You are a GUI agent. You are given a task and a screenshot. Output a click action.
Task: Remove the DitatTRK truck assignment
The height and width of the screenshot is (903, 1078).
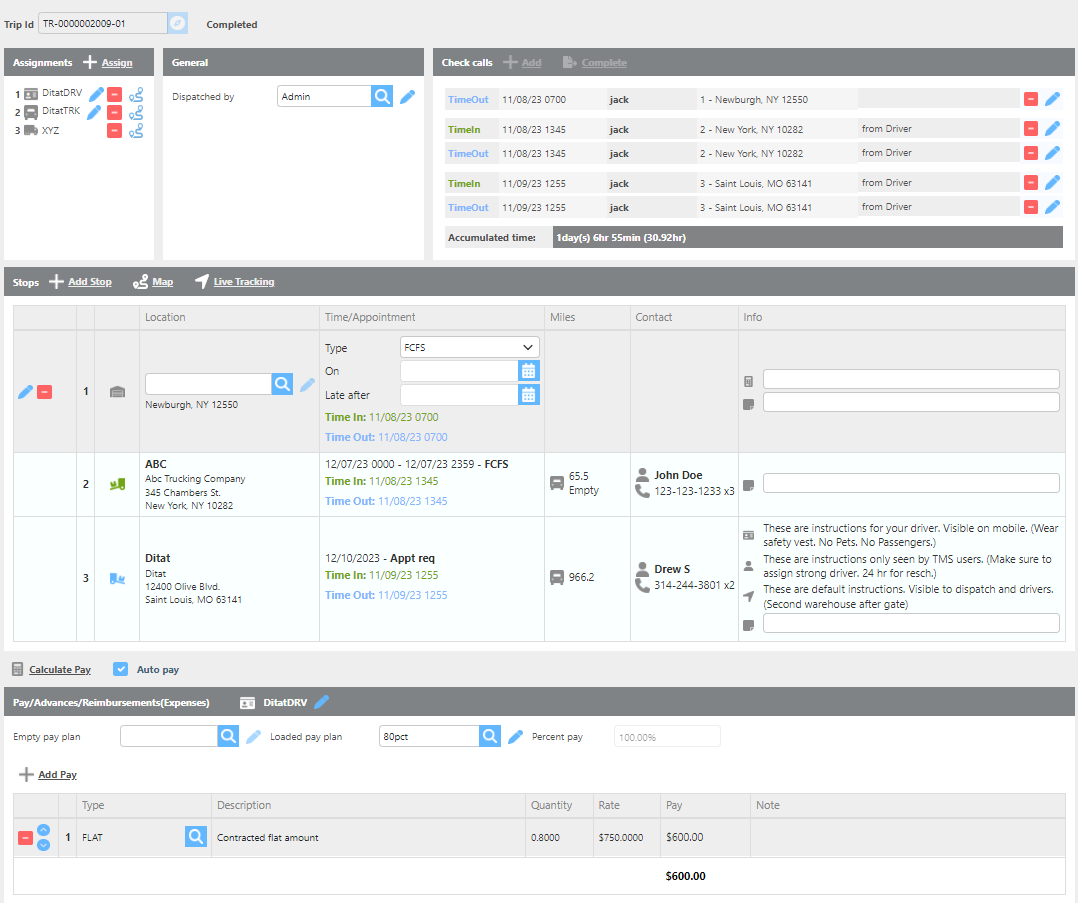[114, 112]
